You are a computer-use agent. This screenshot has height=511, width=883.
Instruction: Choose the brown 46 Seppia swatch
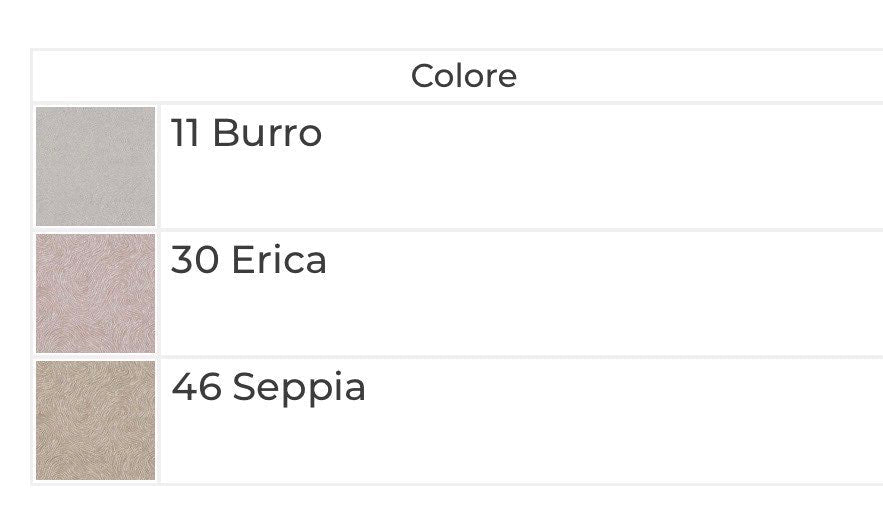coord(96,420)
